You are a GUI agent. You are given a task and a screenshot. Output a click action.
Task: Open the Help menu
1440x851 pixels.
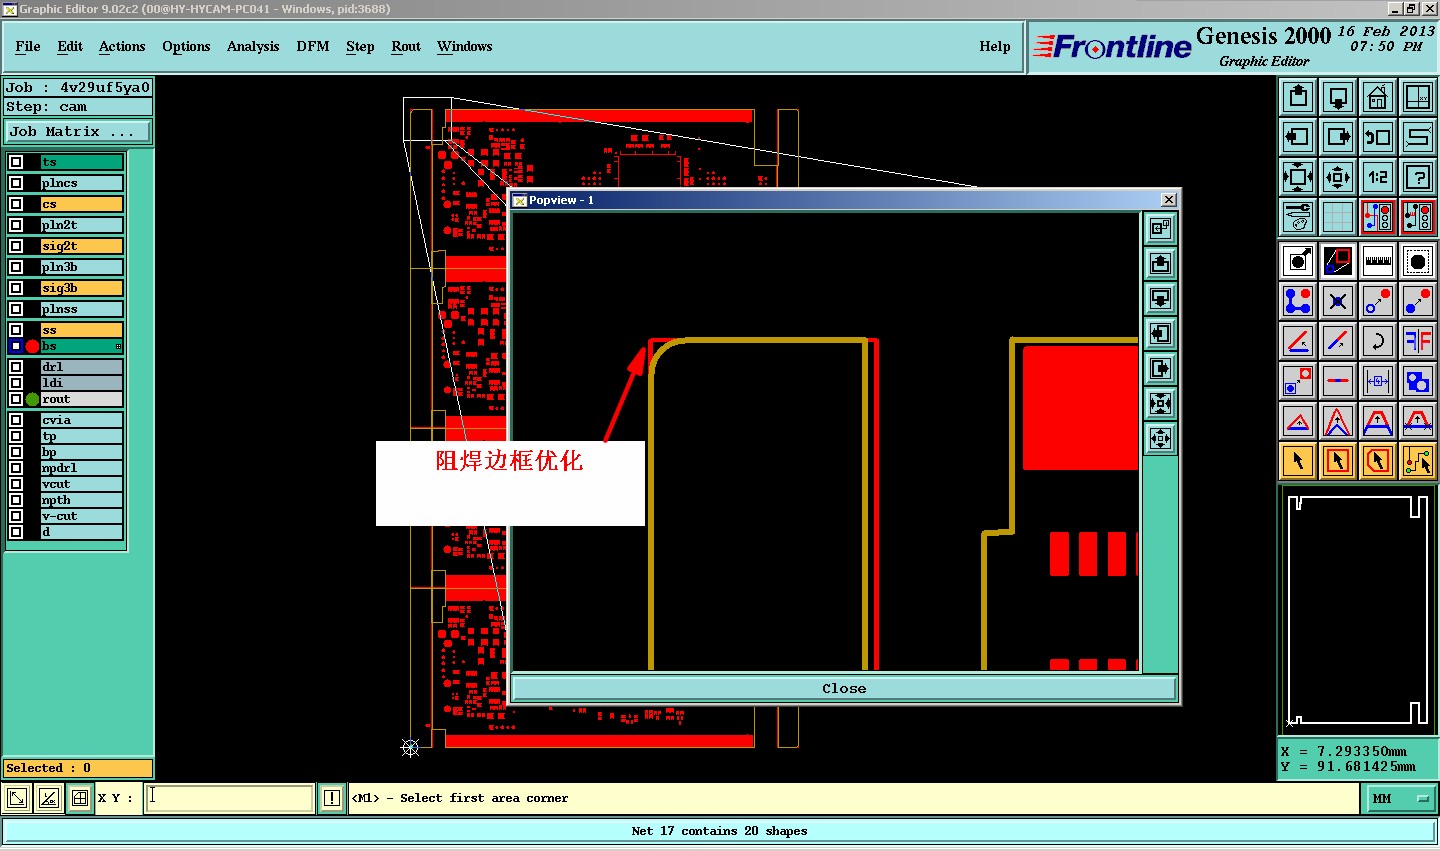pyautogui.click(x=995, y=46)
